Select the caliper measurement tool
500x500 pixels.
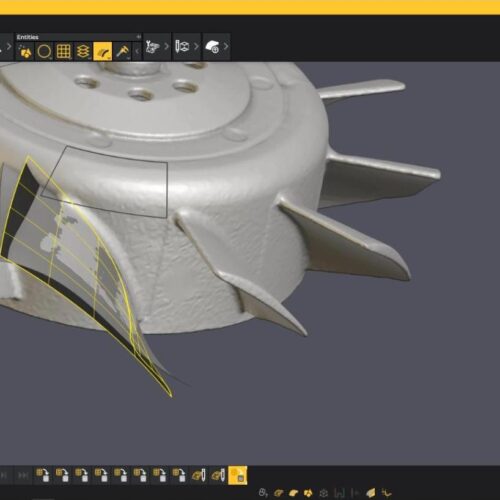(x=123, y=51)
